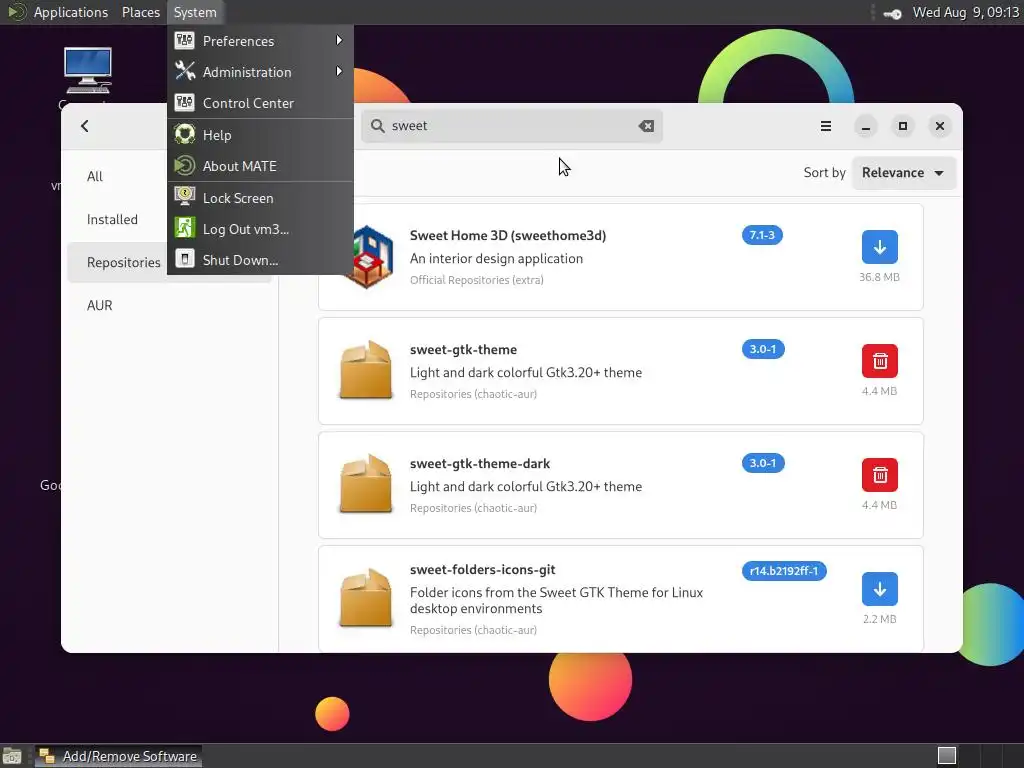
Task: Click the search field containing sweet
Action: tap(512, 126)
